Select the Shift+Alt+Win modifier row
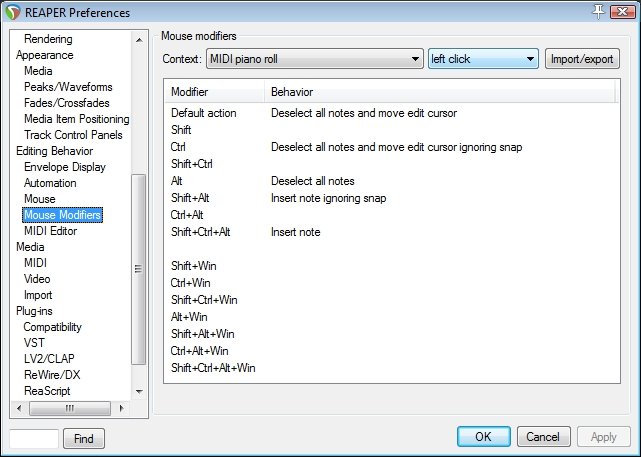 [392, 334]
